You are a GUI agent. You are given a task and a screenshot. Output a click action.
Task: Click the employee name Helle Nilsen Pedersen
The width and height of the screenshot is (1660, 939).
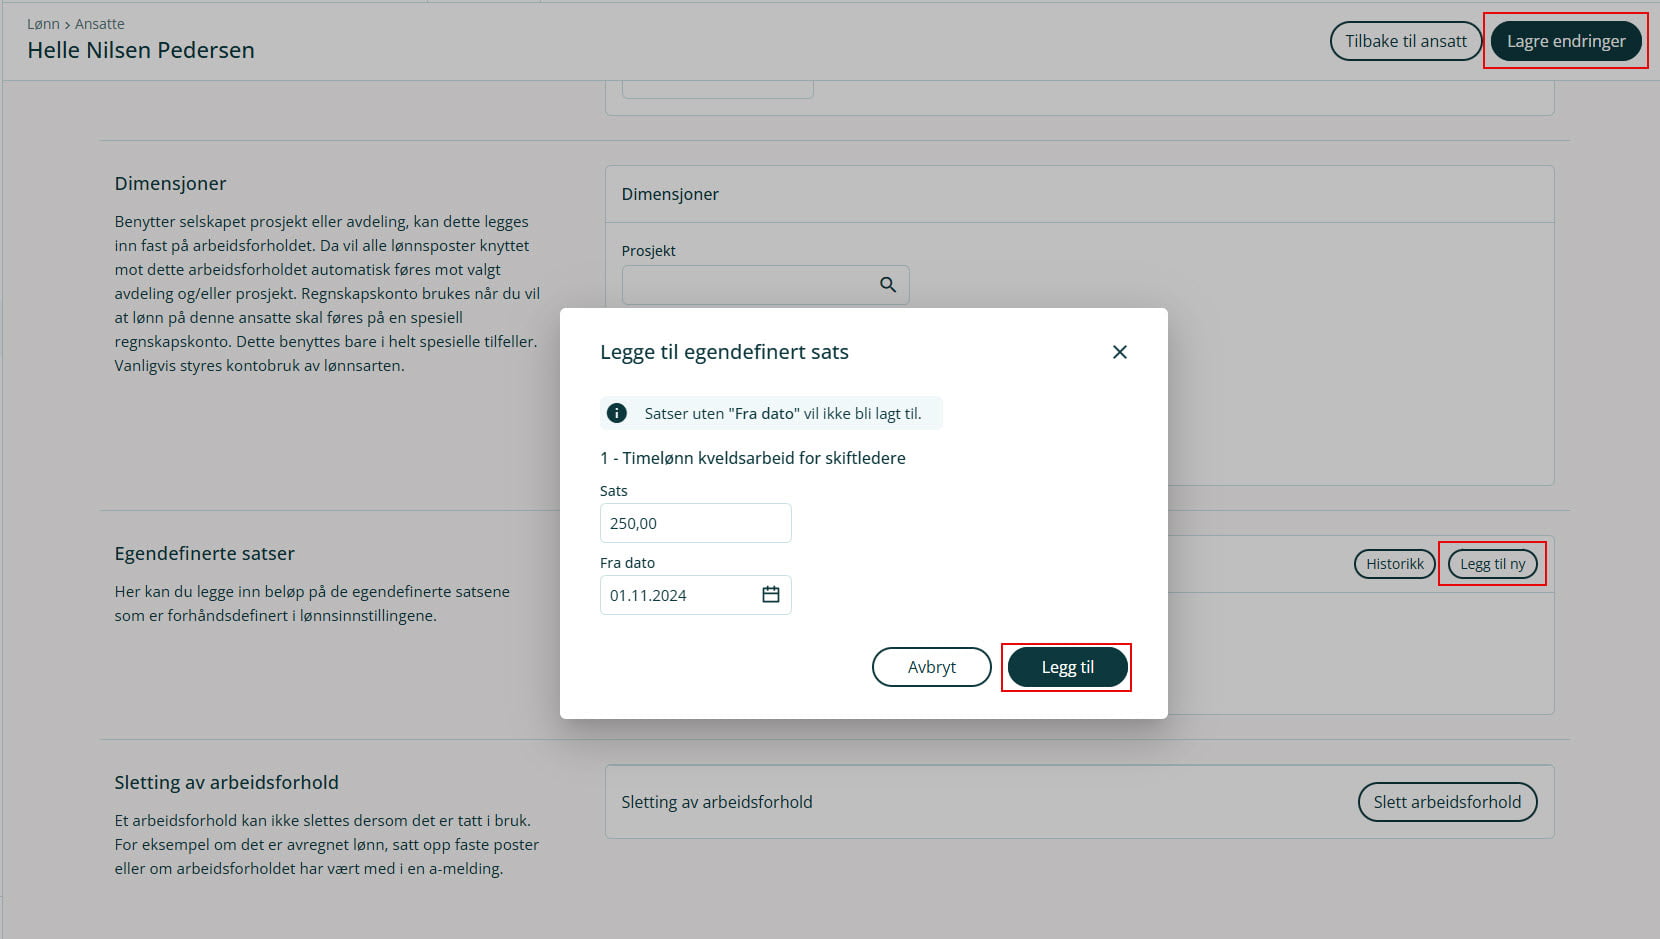coord(141,50)
